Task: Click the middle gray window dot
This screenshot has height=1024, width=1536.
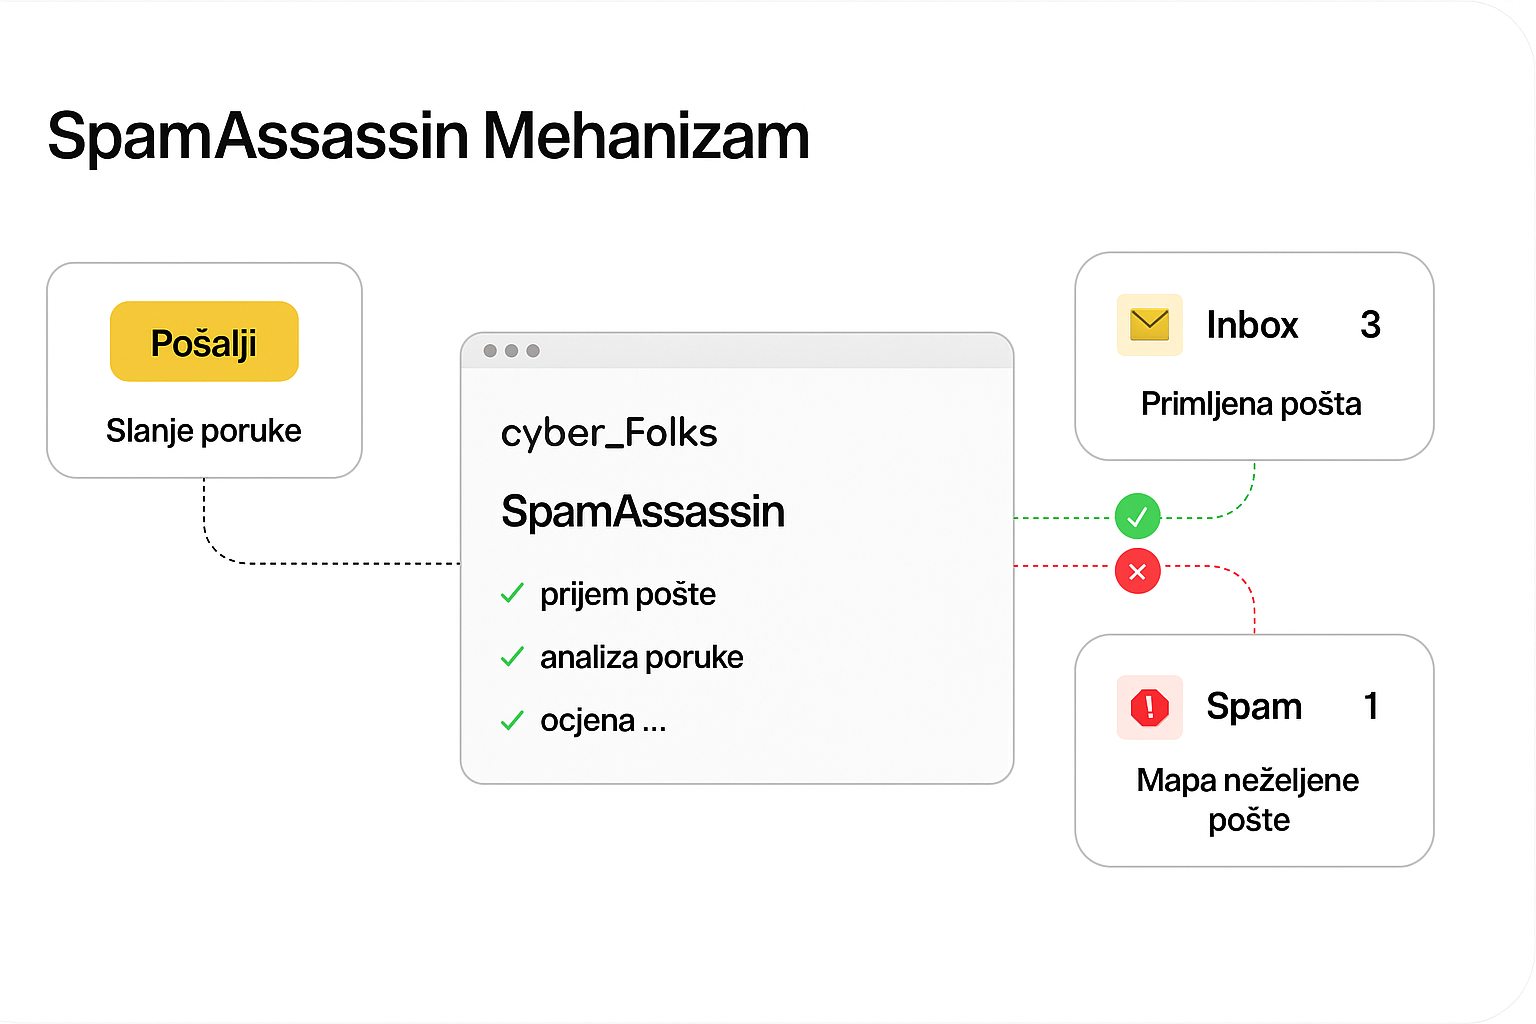Action: (511, 351)
